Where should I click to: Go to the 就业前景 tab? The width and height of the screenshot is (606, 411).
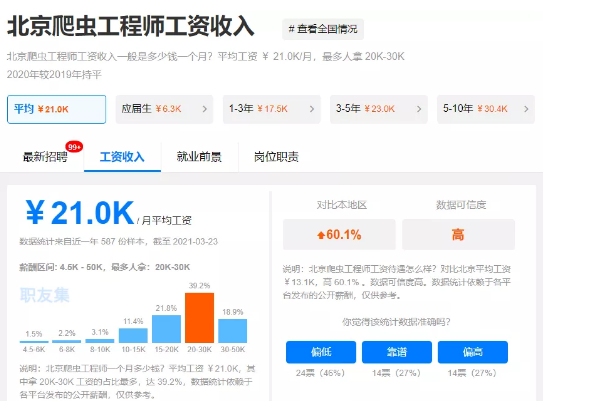click(199, 157)
